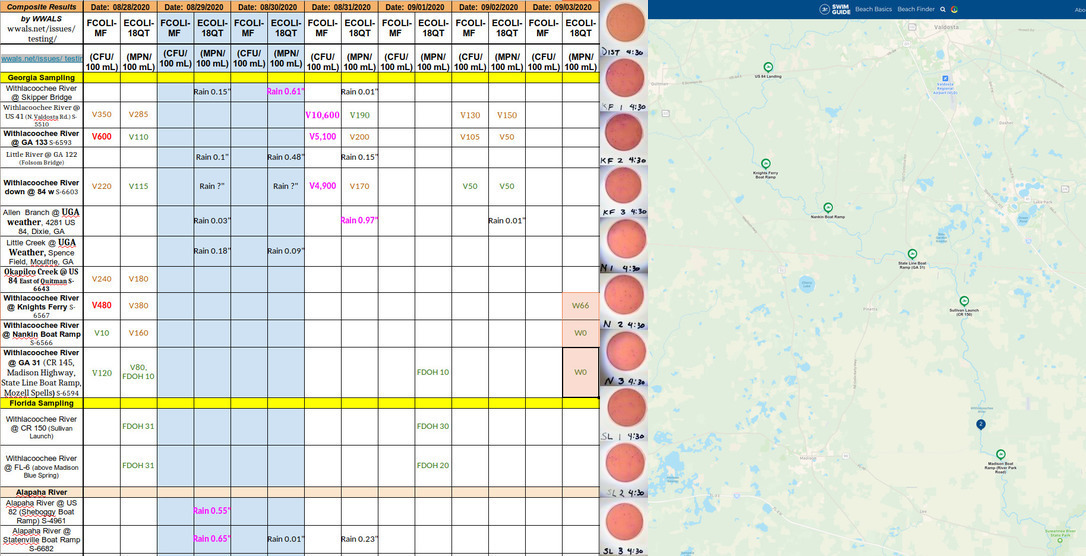Open Beach Basics menu item

873,10
